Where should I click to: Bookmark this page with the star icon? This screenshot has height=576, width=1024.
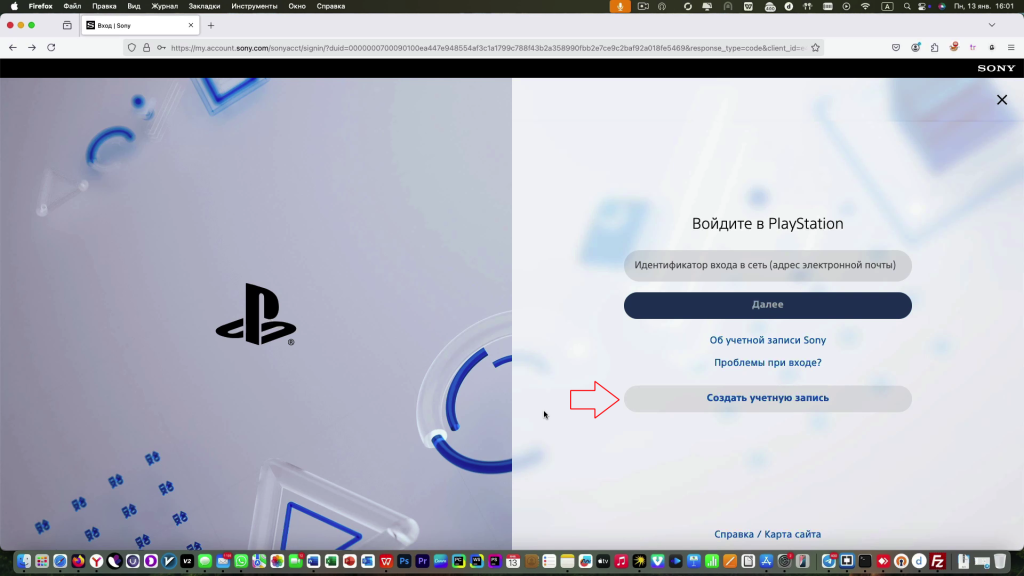coord(815,47)
